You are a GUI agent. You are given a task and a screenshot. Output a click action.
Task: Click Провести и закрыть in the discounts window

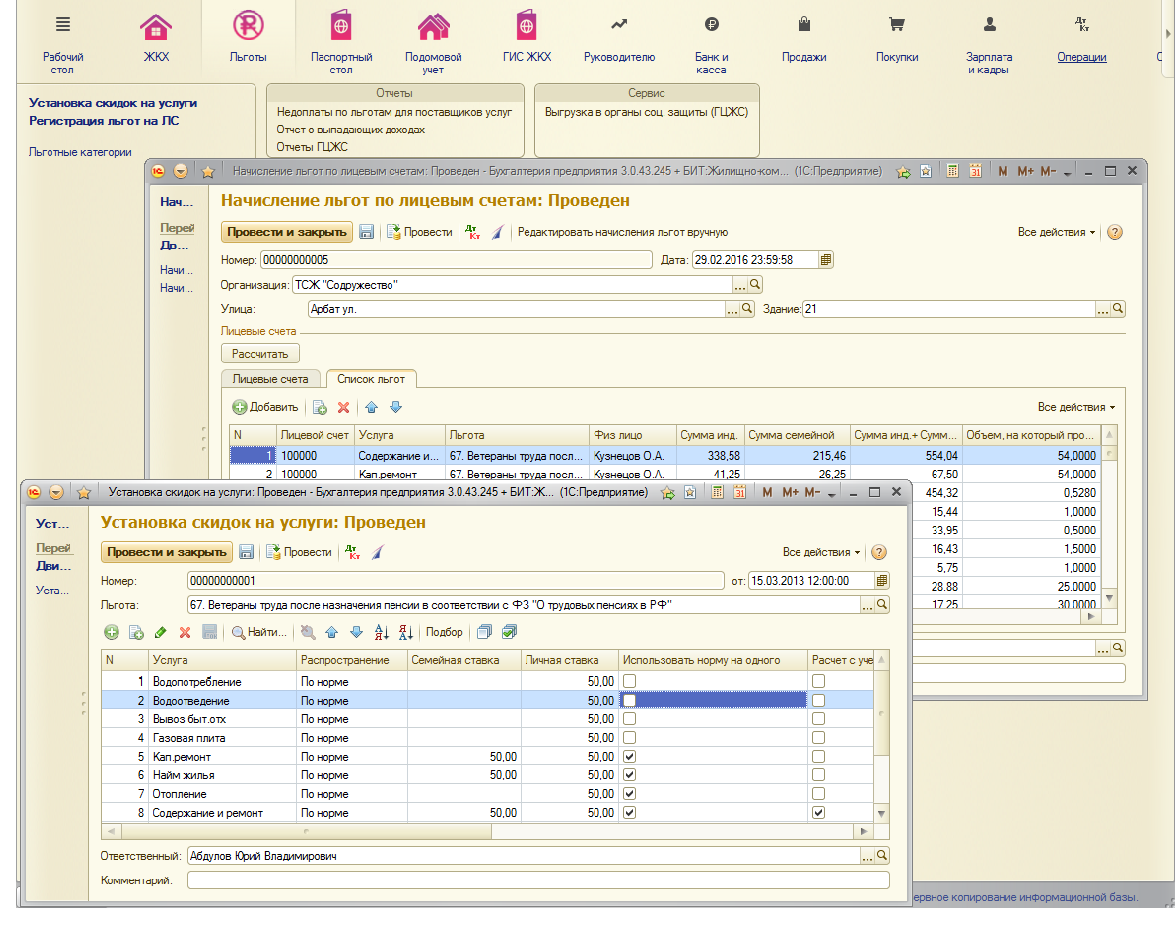[x=166, y=552]
